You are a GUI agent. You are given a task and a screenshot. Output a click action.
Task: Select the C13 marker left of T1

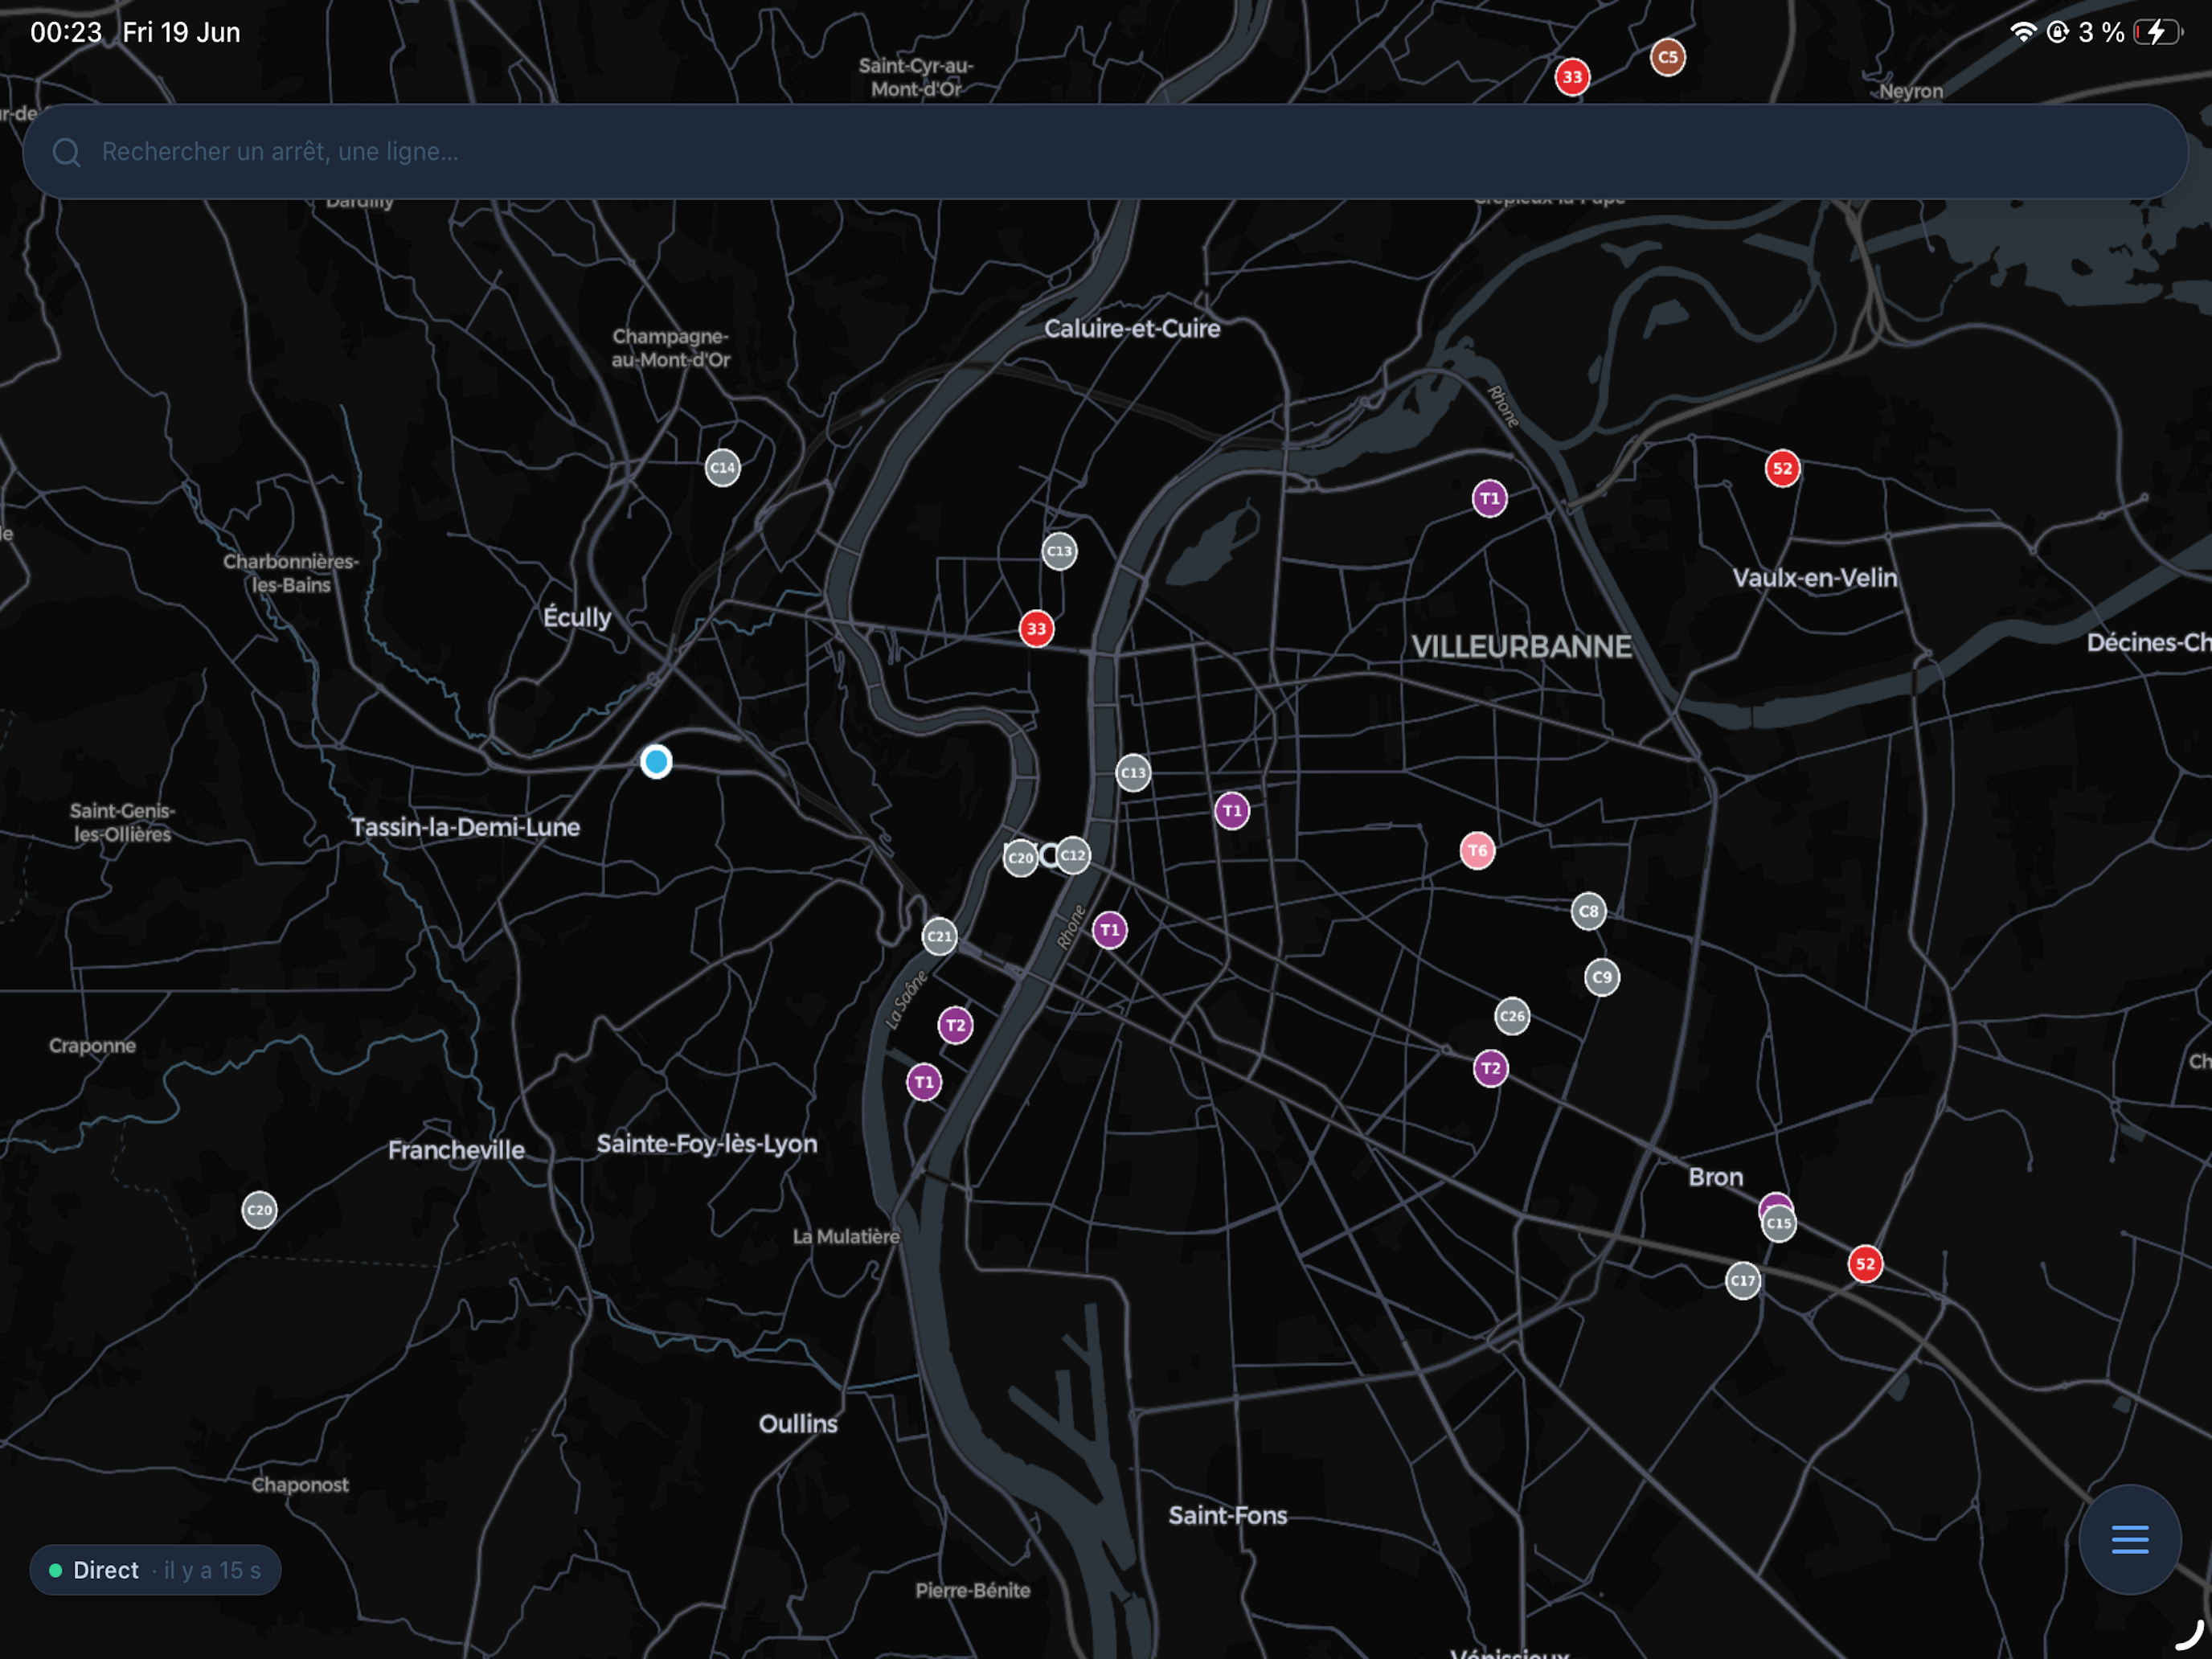1133,773
